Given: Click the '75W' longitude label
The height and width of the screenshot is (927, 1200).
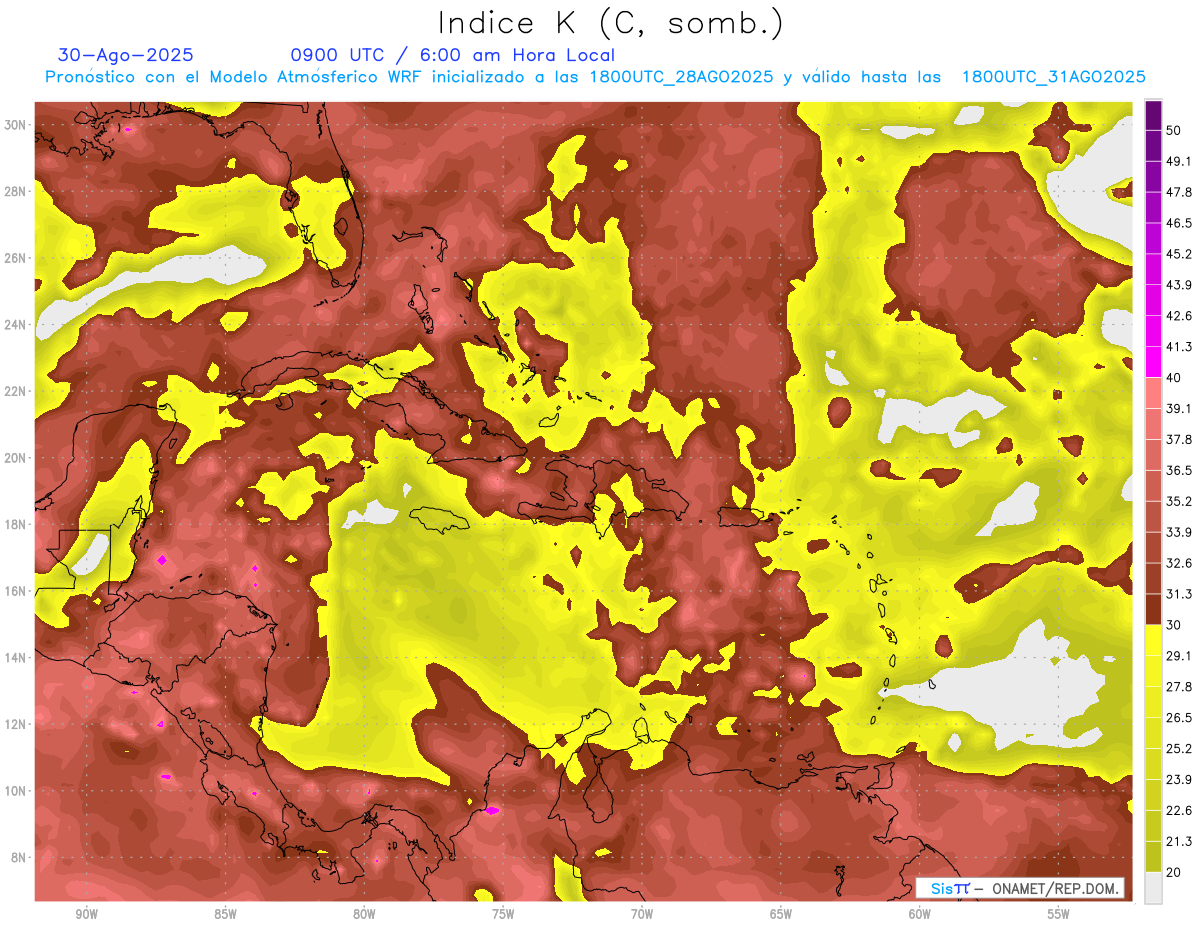Looking at the screenshot, I should [503, 914].
